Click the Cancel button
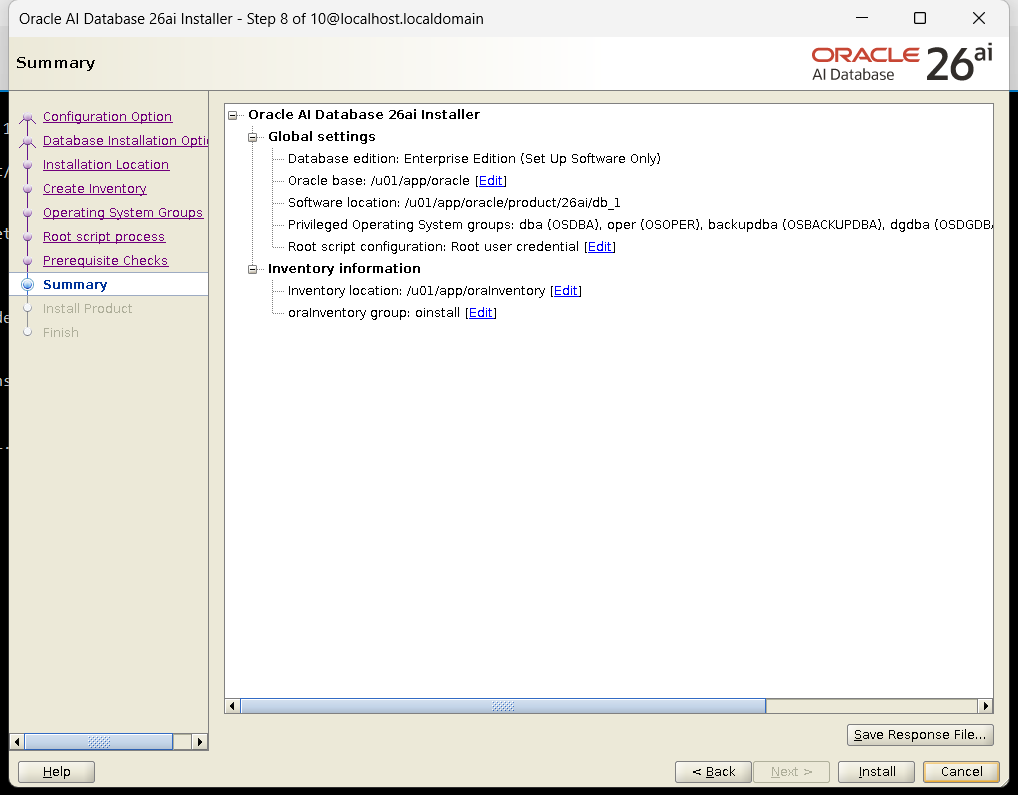 pos(961,772)
